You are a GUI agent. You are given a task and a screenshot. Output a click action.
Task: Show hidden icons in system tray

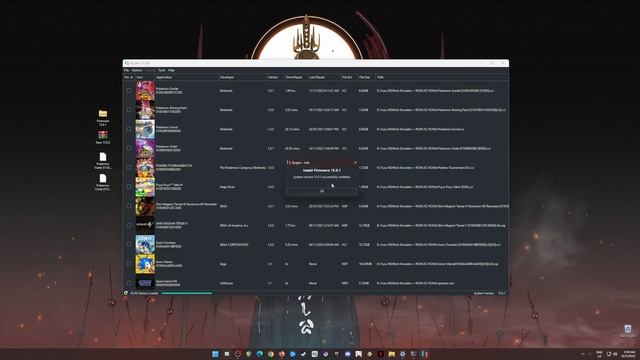pyautogui.click(x=582, y=354)
